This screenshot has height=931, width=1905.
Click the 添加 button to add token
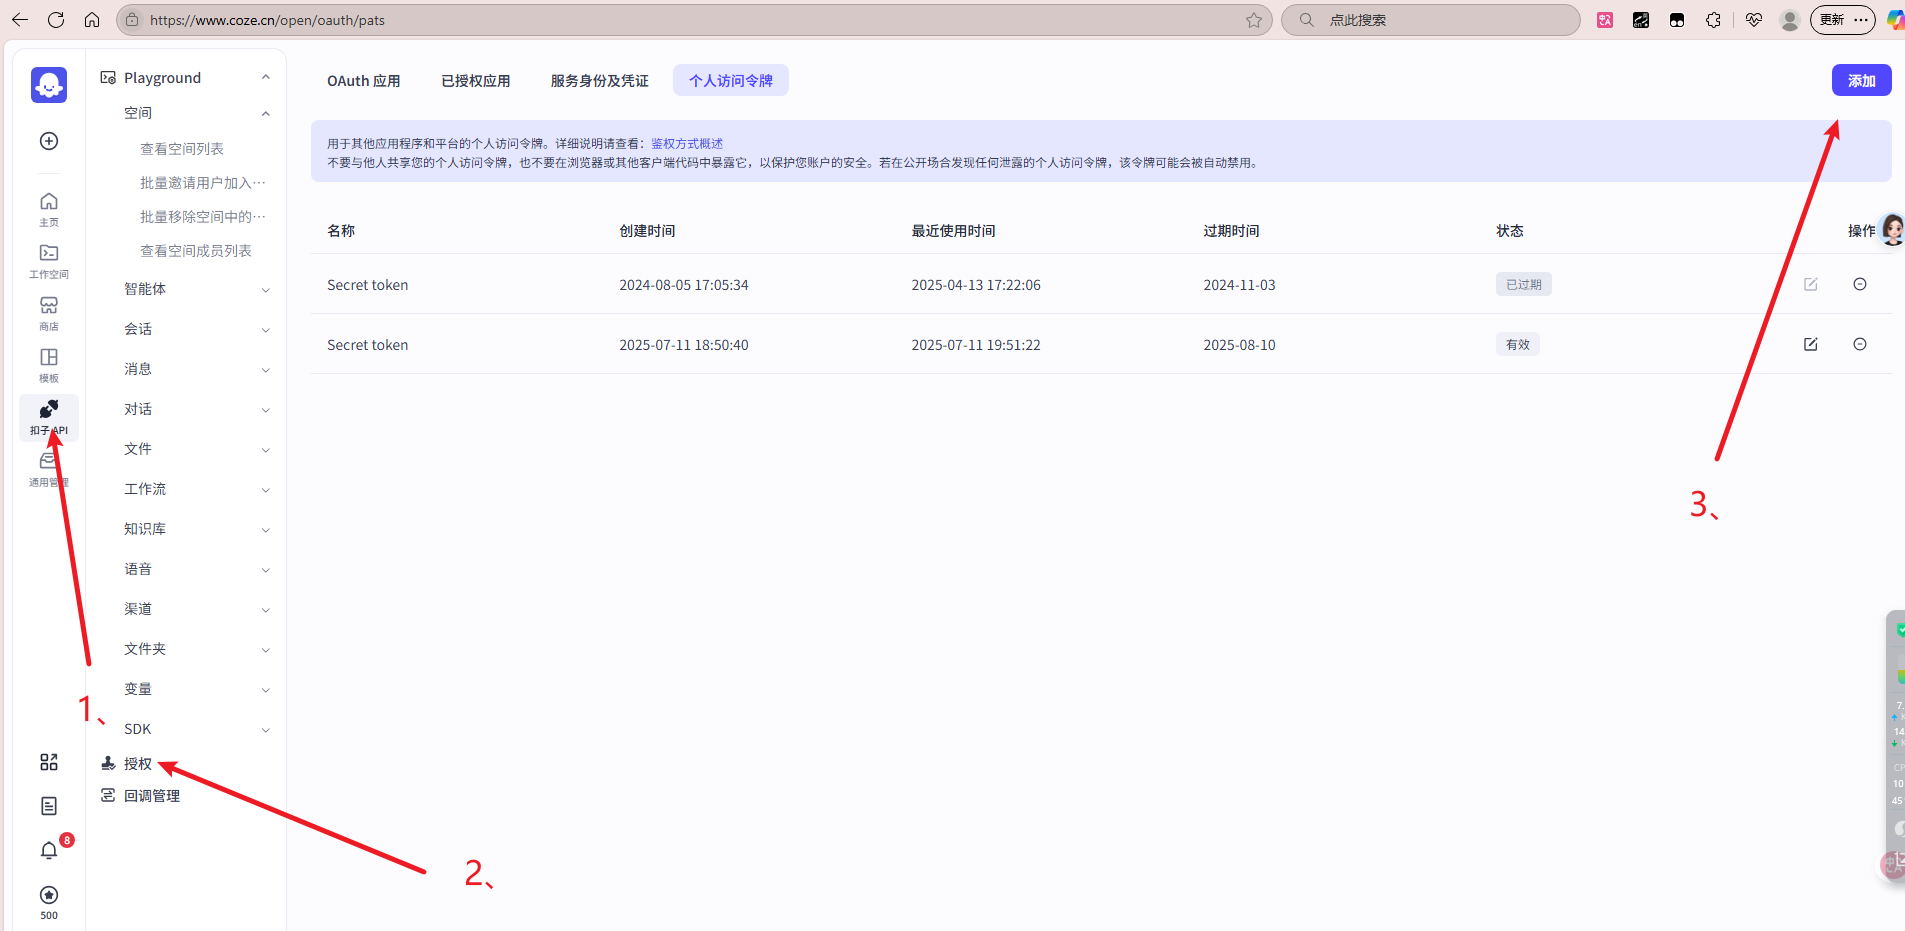1860,81
